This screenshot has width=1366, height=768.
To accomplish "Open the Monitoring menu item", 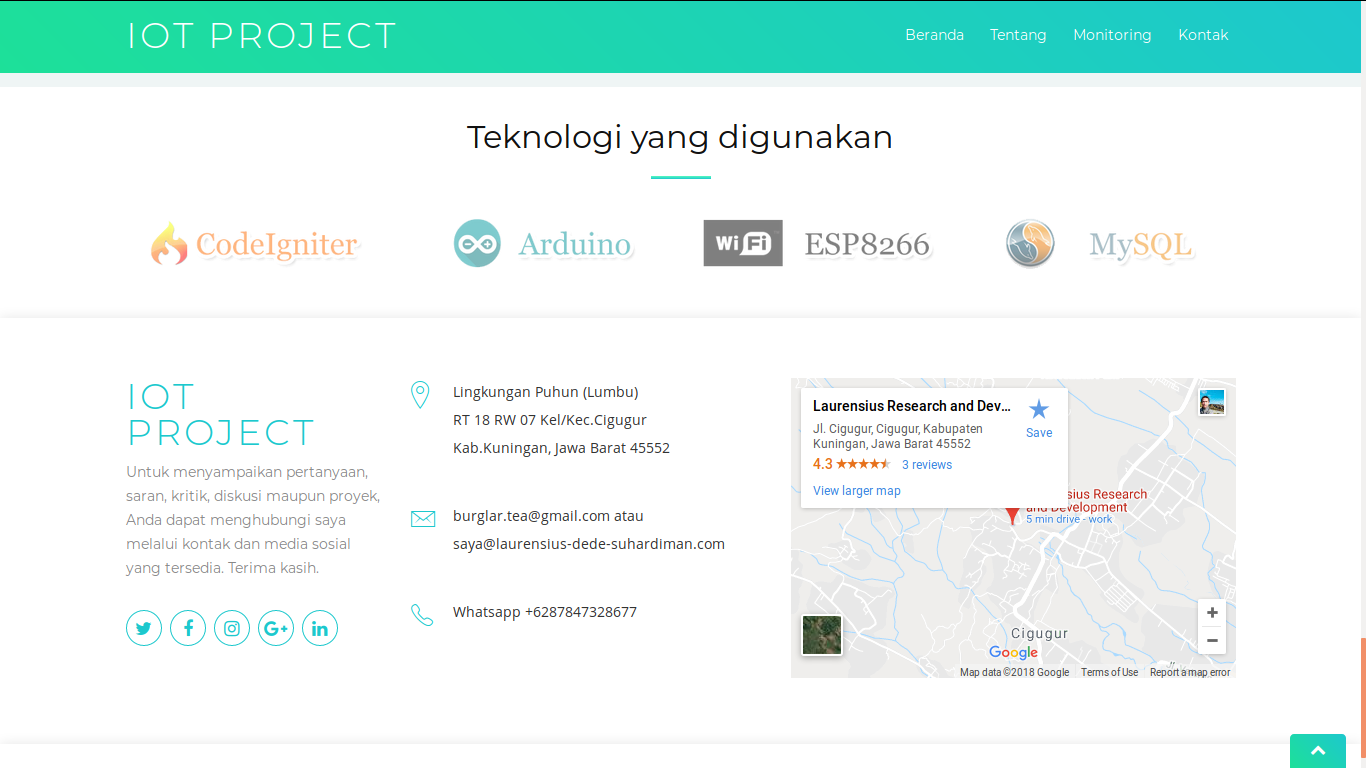I will 1112,35.
